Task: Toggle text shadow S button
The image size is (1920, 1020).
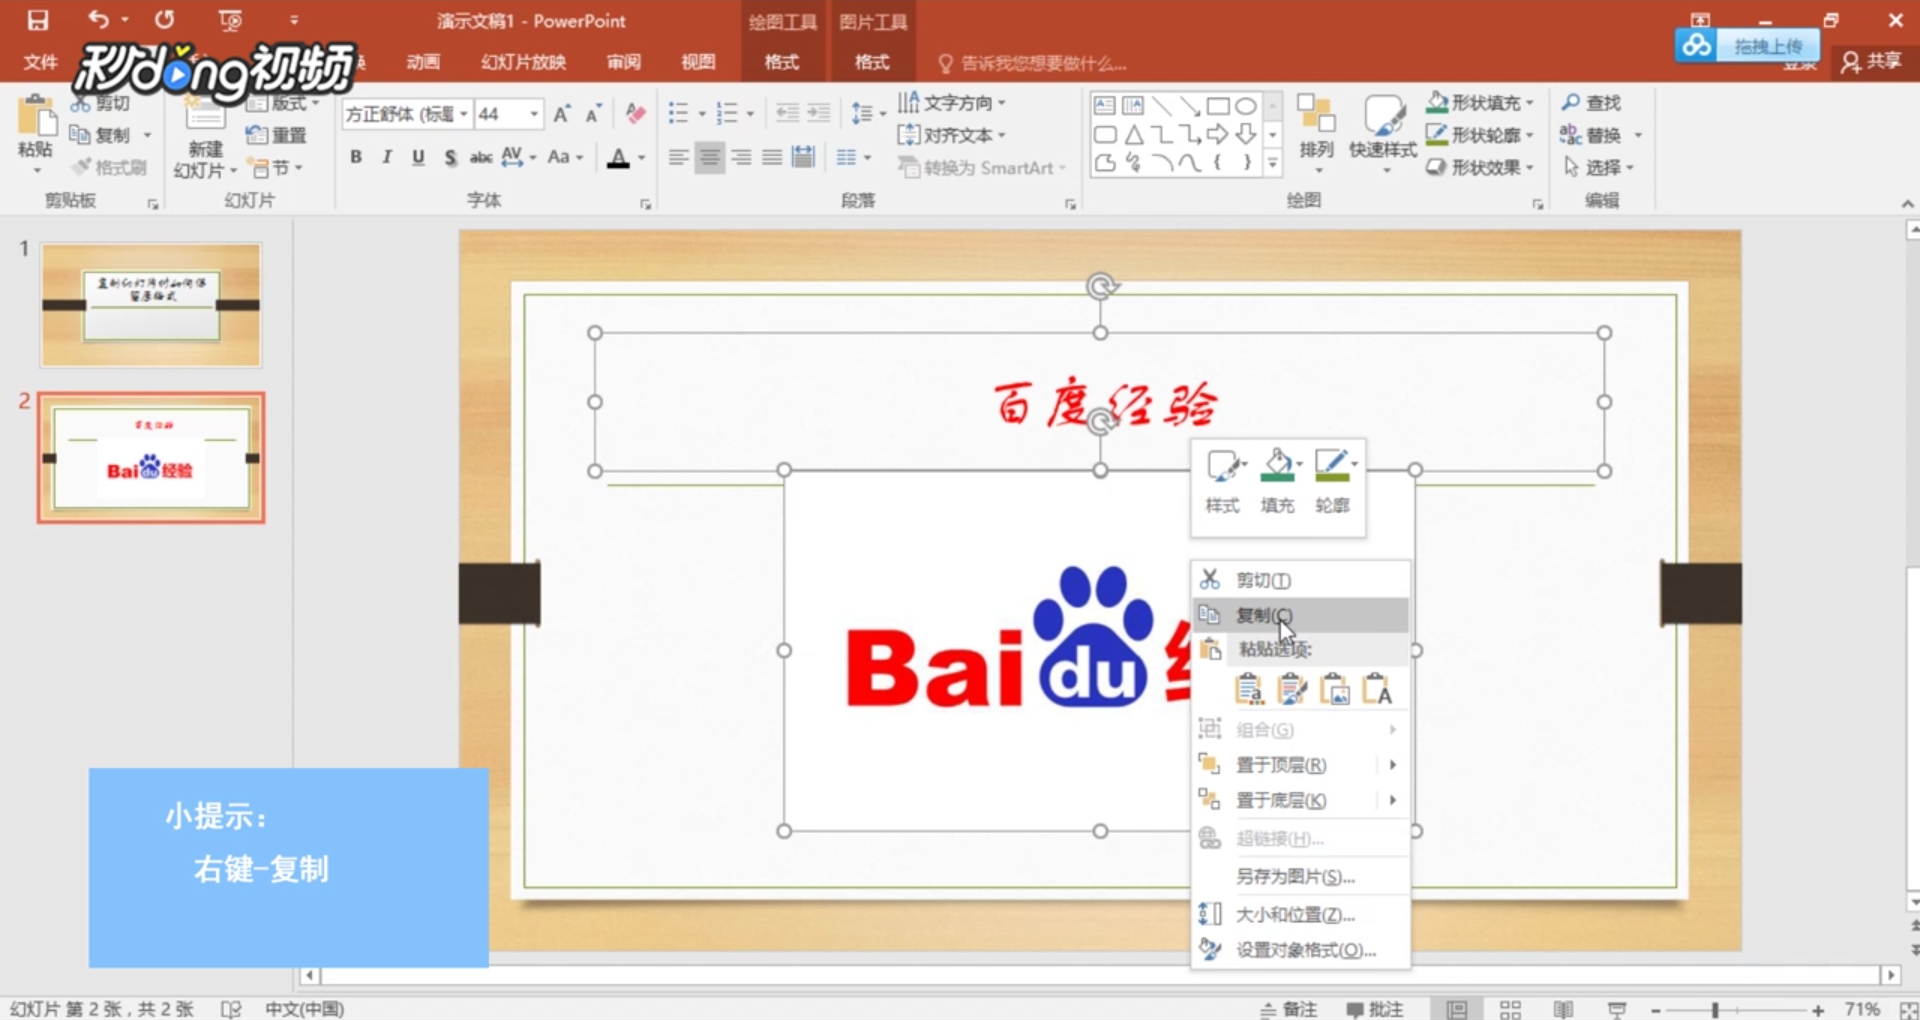Action: coord(450,157)
